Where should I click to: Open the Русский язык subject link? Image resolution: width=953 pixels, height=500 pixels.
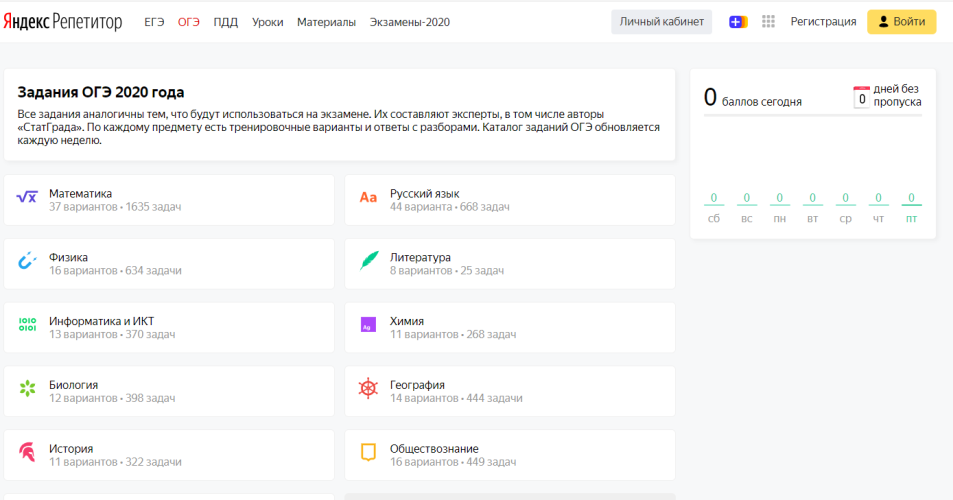click(x=424, y=194)
